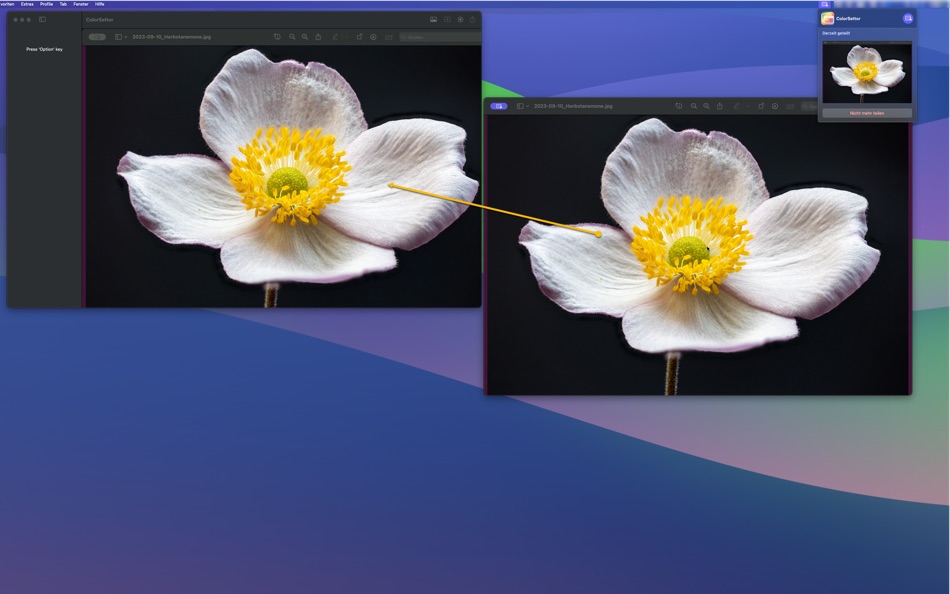
Task: Click the target icon in ColorSettor title bar
Action: (460, 19)
